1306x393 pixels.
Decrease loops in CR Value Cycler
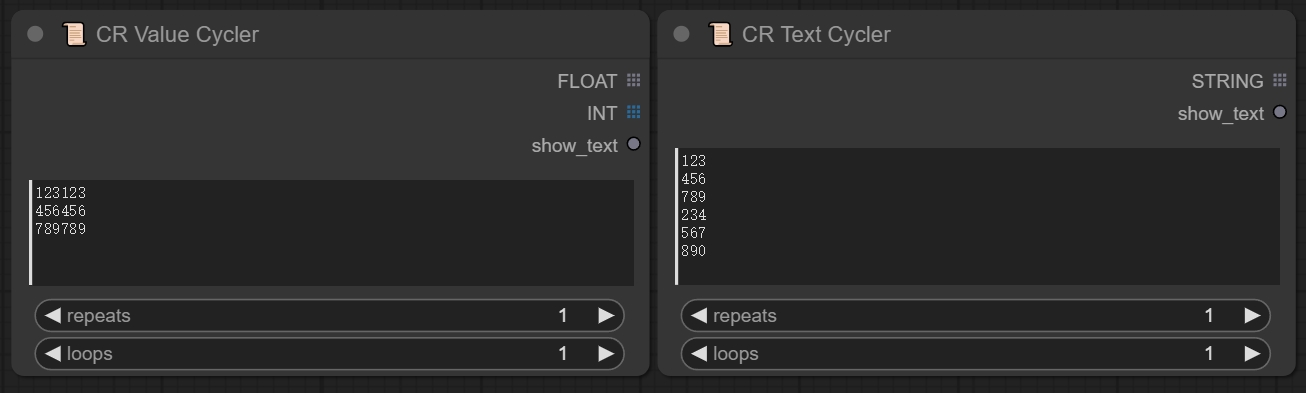(x=53, y=354)
